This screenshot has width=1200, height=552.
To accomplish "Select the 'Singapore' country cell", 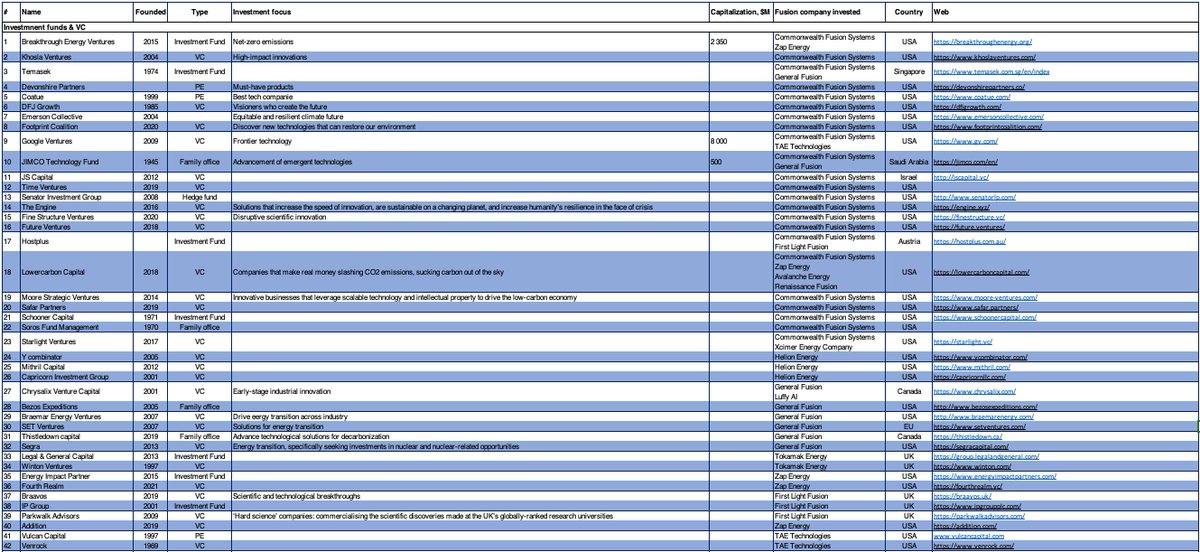I will 908,73.
